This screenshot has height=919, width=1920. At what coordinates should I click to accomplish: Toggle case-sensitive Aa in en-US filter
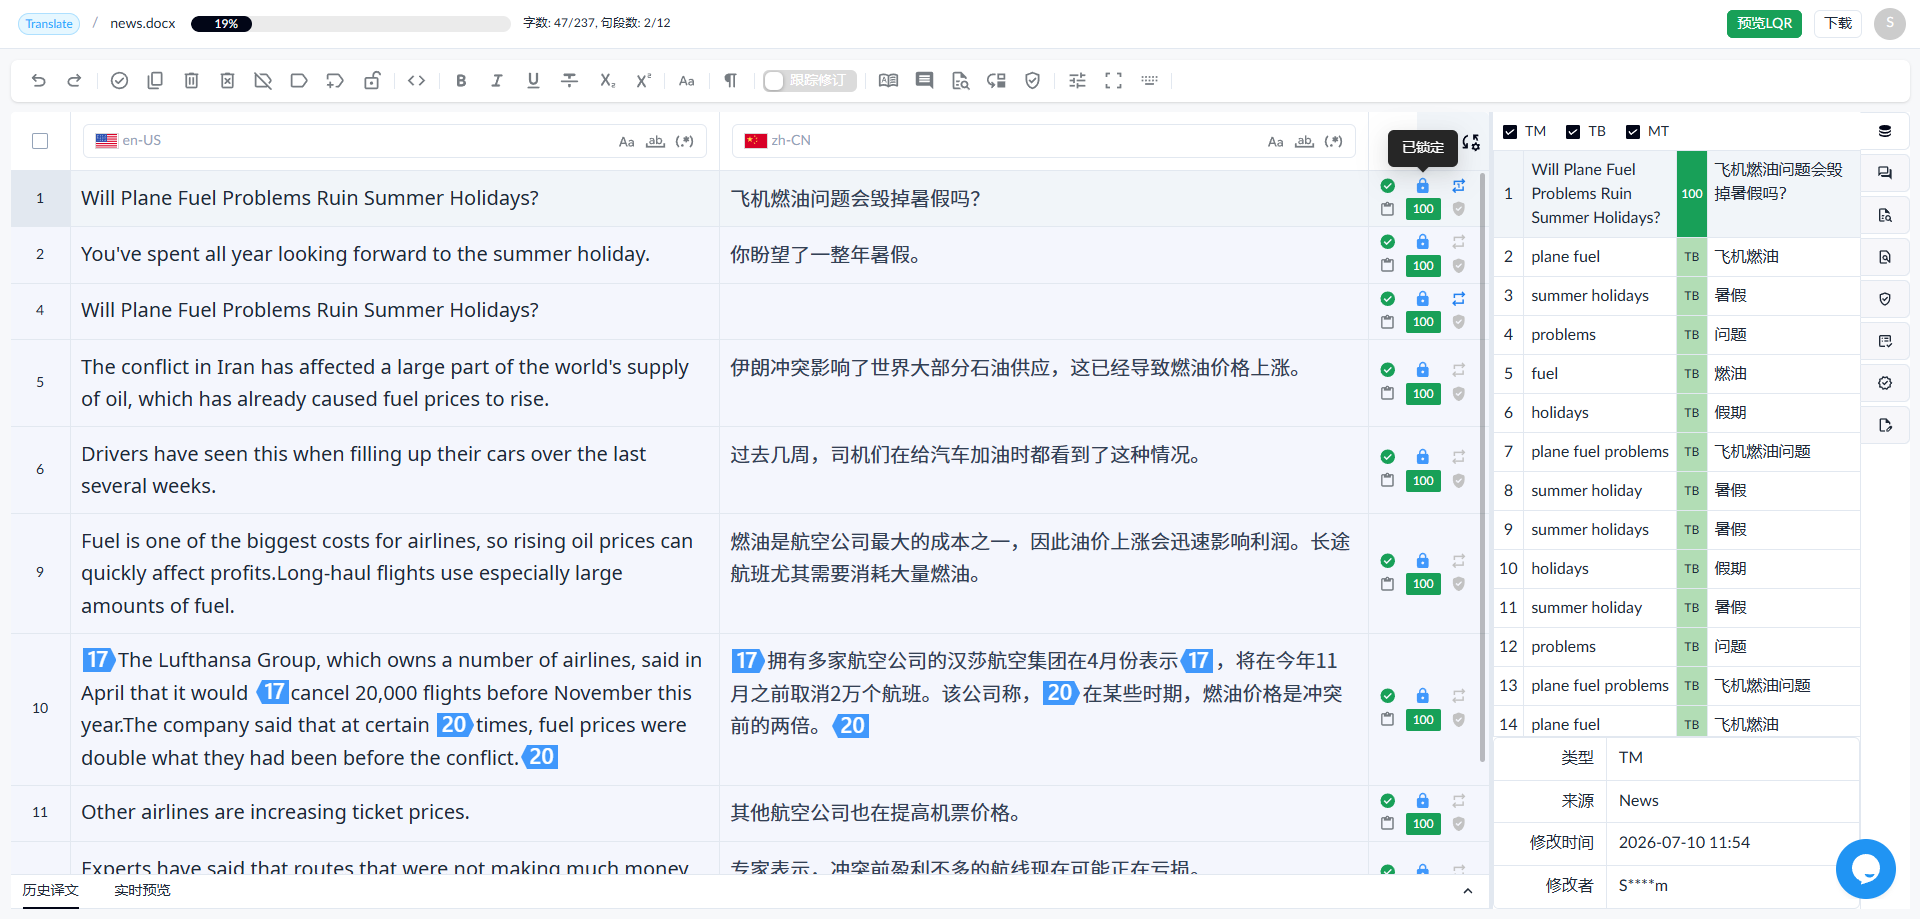pos(626,142)
